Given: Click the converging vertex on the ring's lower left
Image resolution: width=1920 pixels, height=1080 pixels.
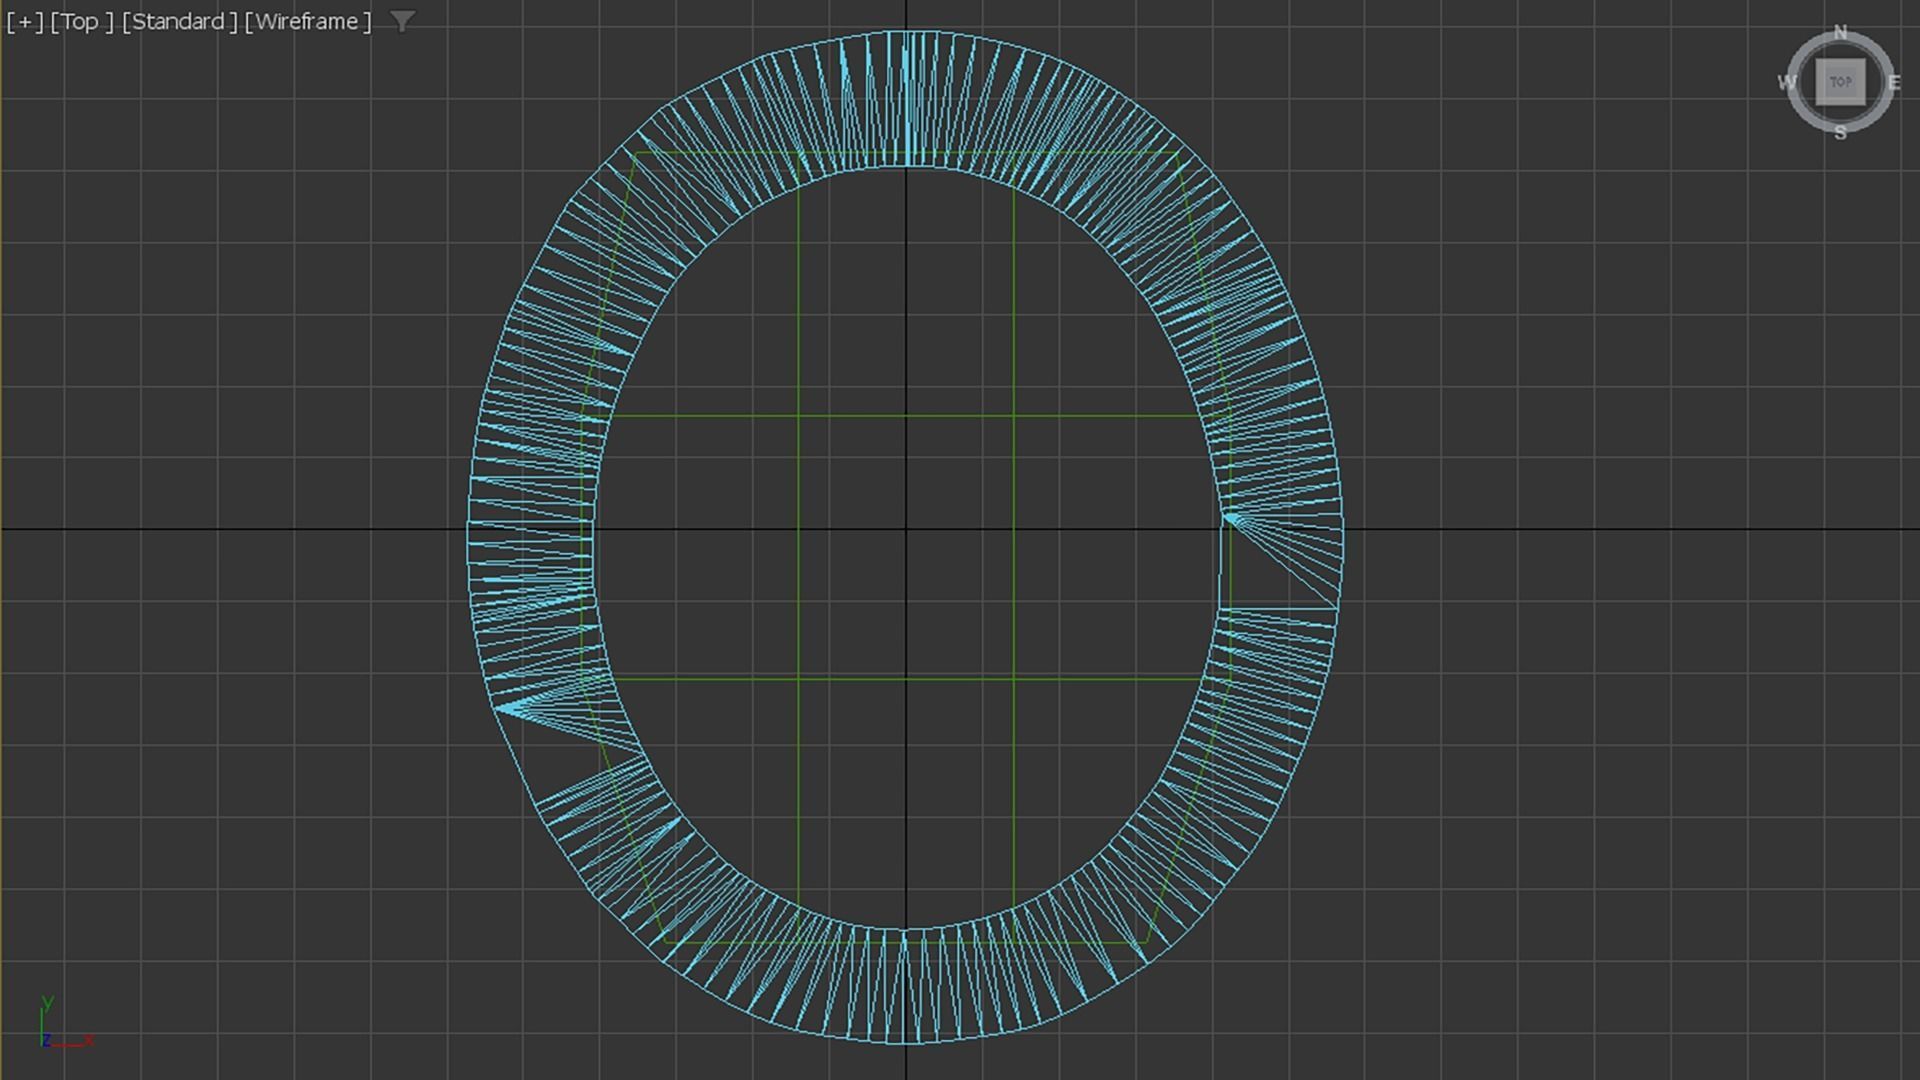Looking at the screenshot, I should [x=498, y=709].
